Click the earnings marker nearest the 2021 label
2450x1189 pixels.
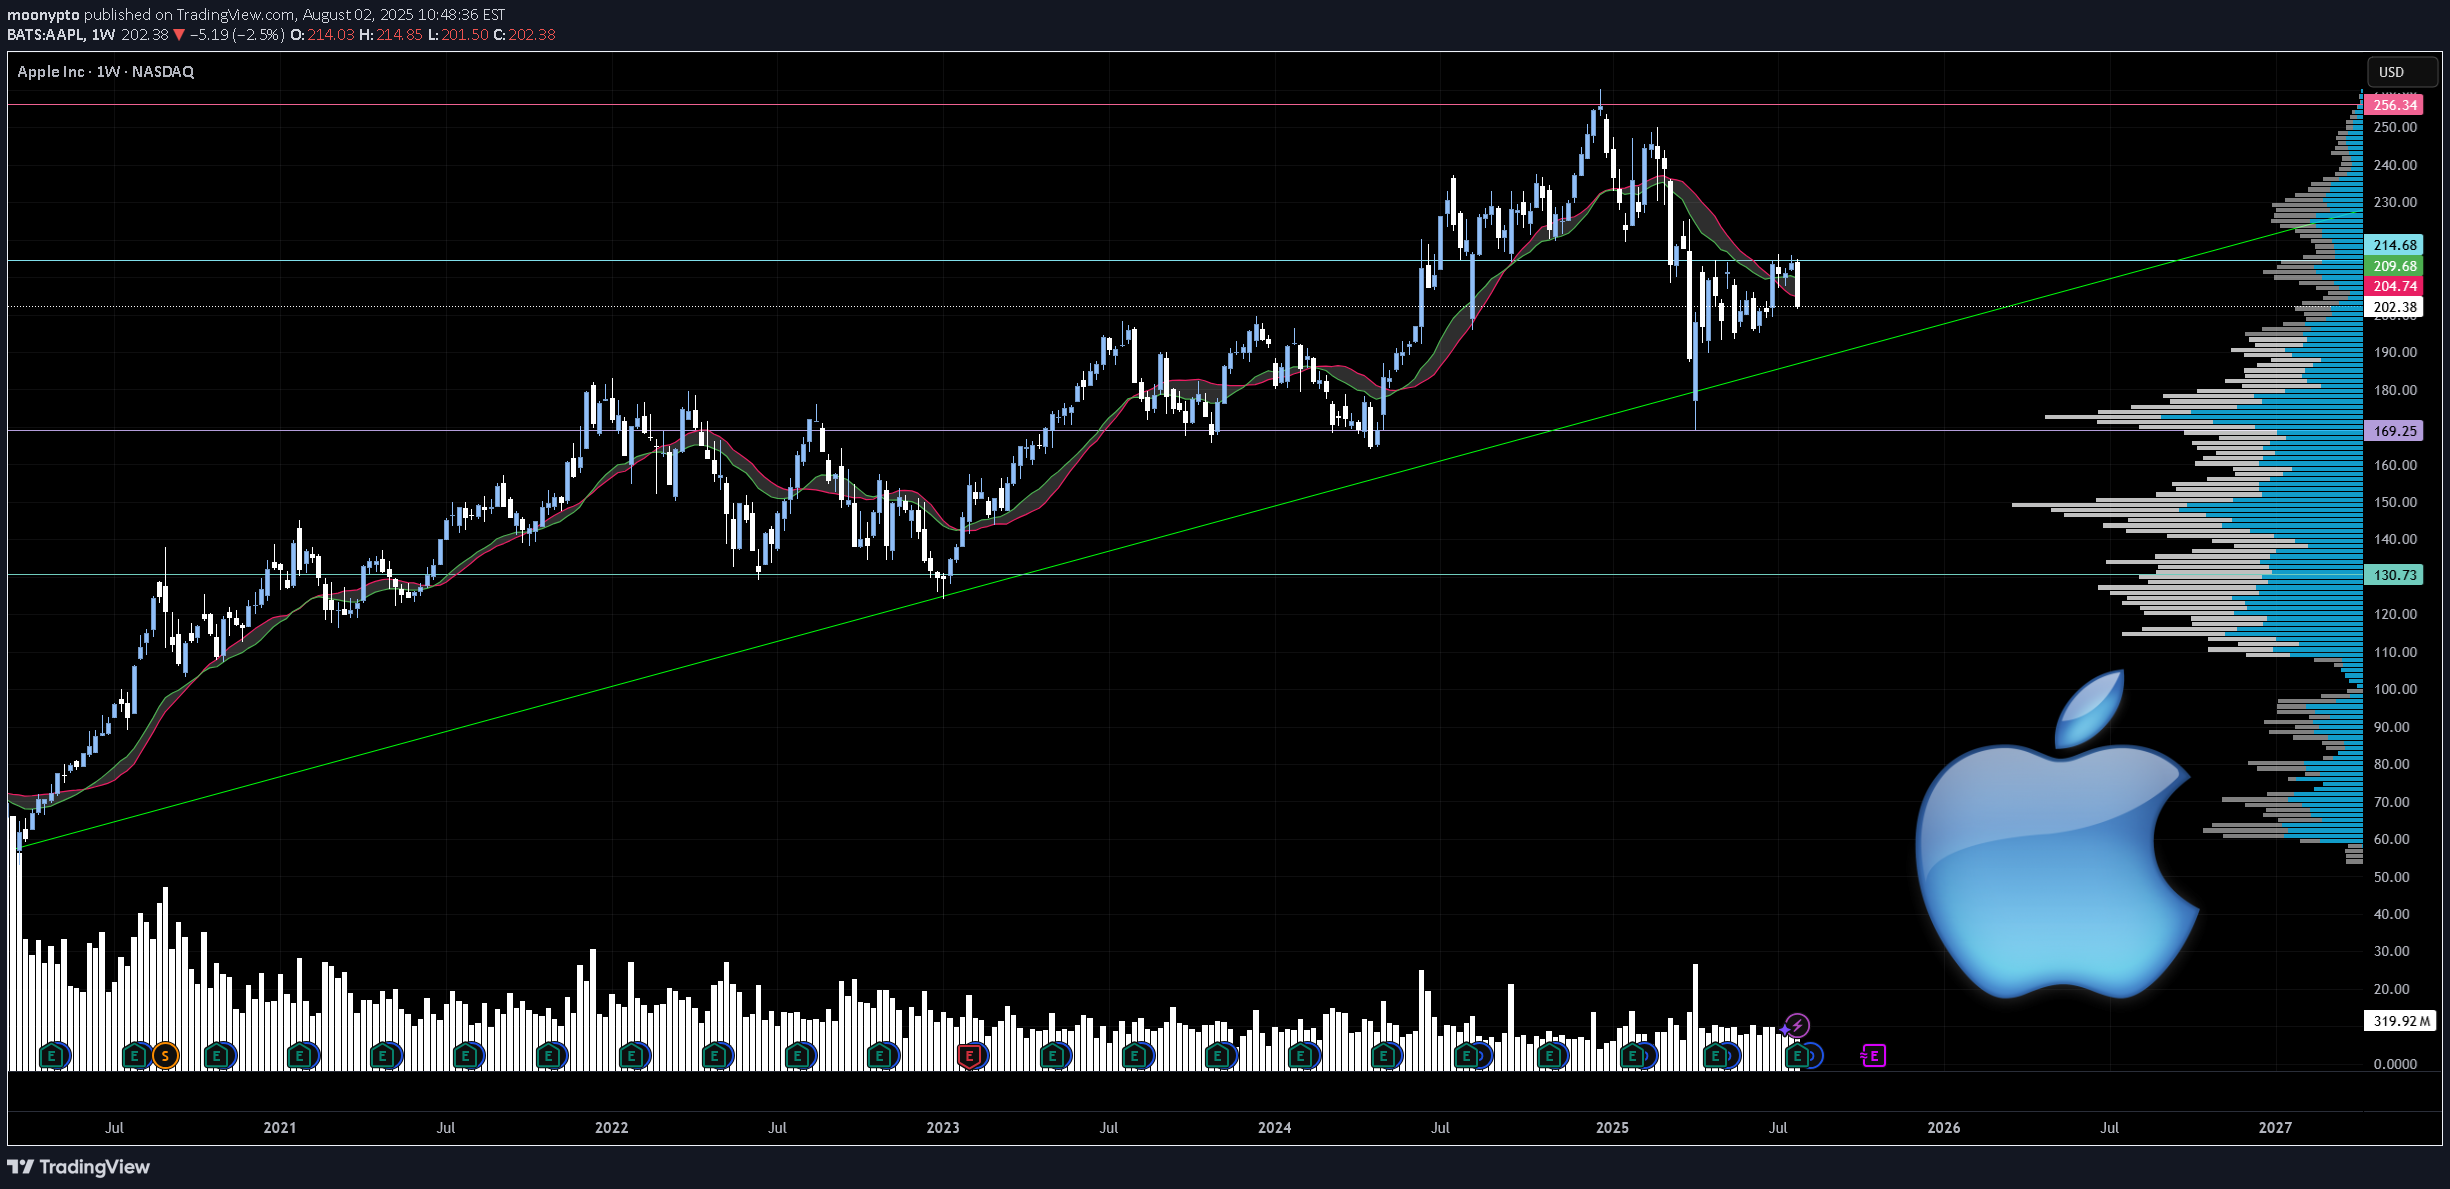tap(300, 1056)
